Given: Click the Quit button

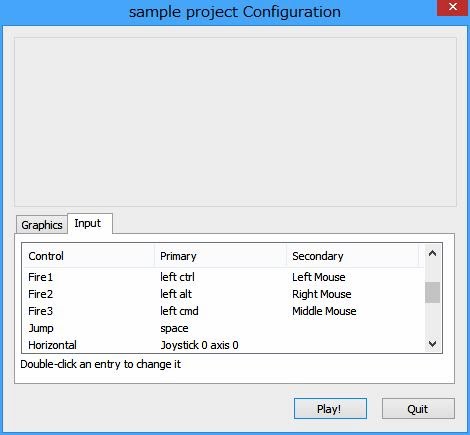Looking at the screenshot, I should pos(418,409).
